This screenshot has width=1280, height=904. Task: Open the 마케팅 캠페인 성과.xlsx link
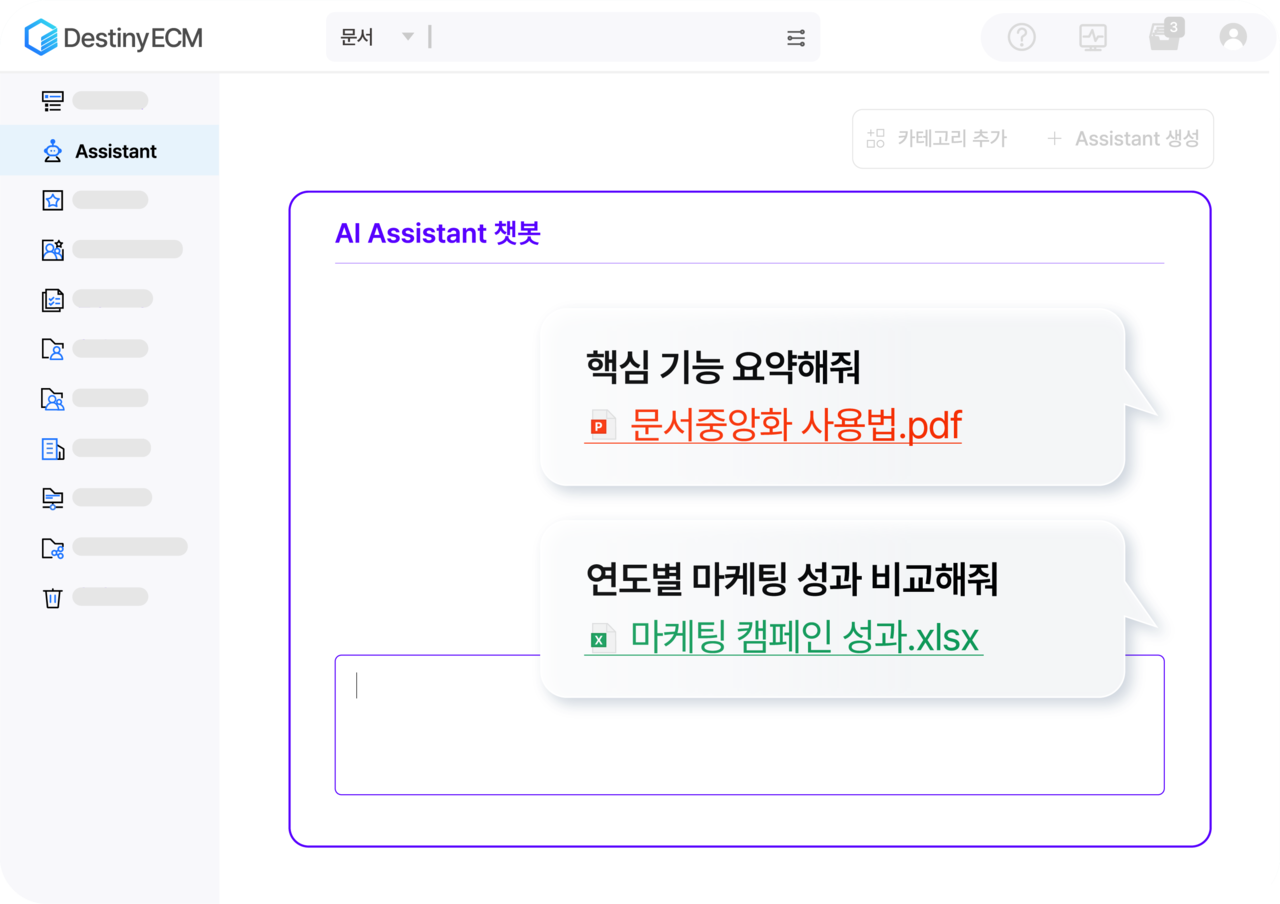click(x=805, y=637)
